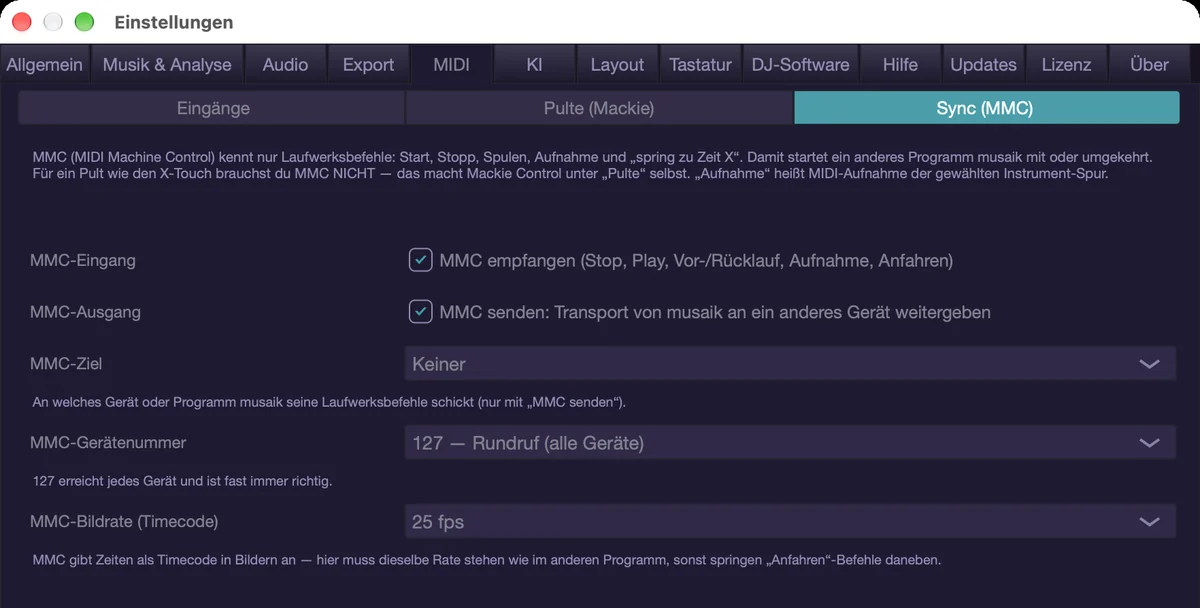This screenshot has height=608, width=1200.
Task: Open the MMC-Ziel dropdown showing Keiner
Action: (x=790, y=364)
